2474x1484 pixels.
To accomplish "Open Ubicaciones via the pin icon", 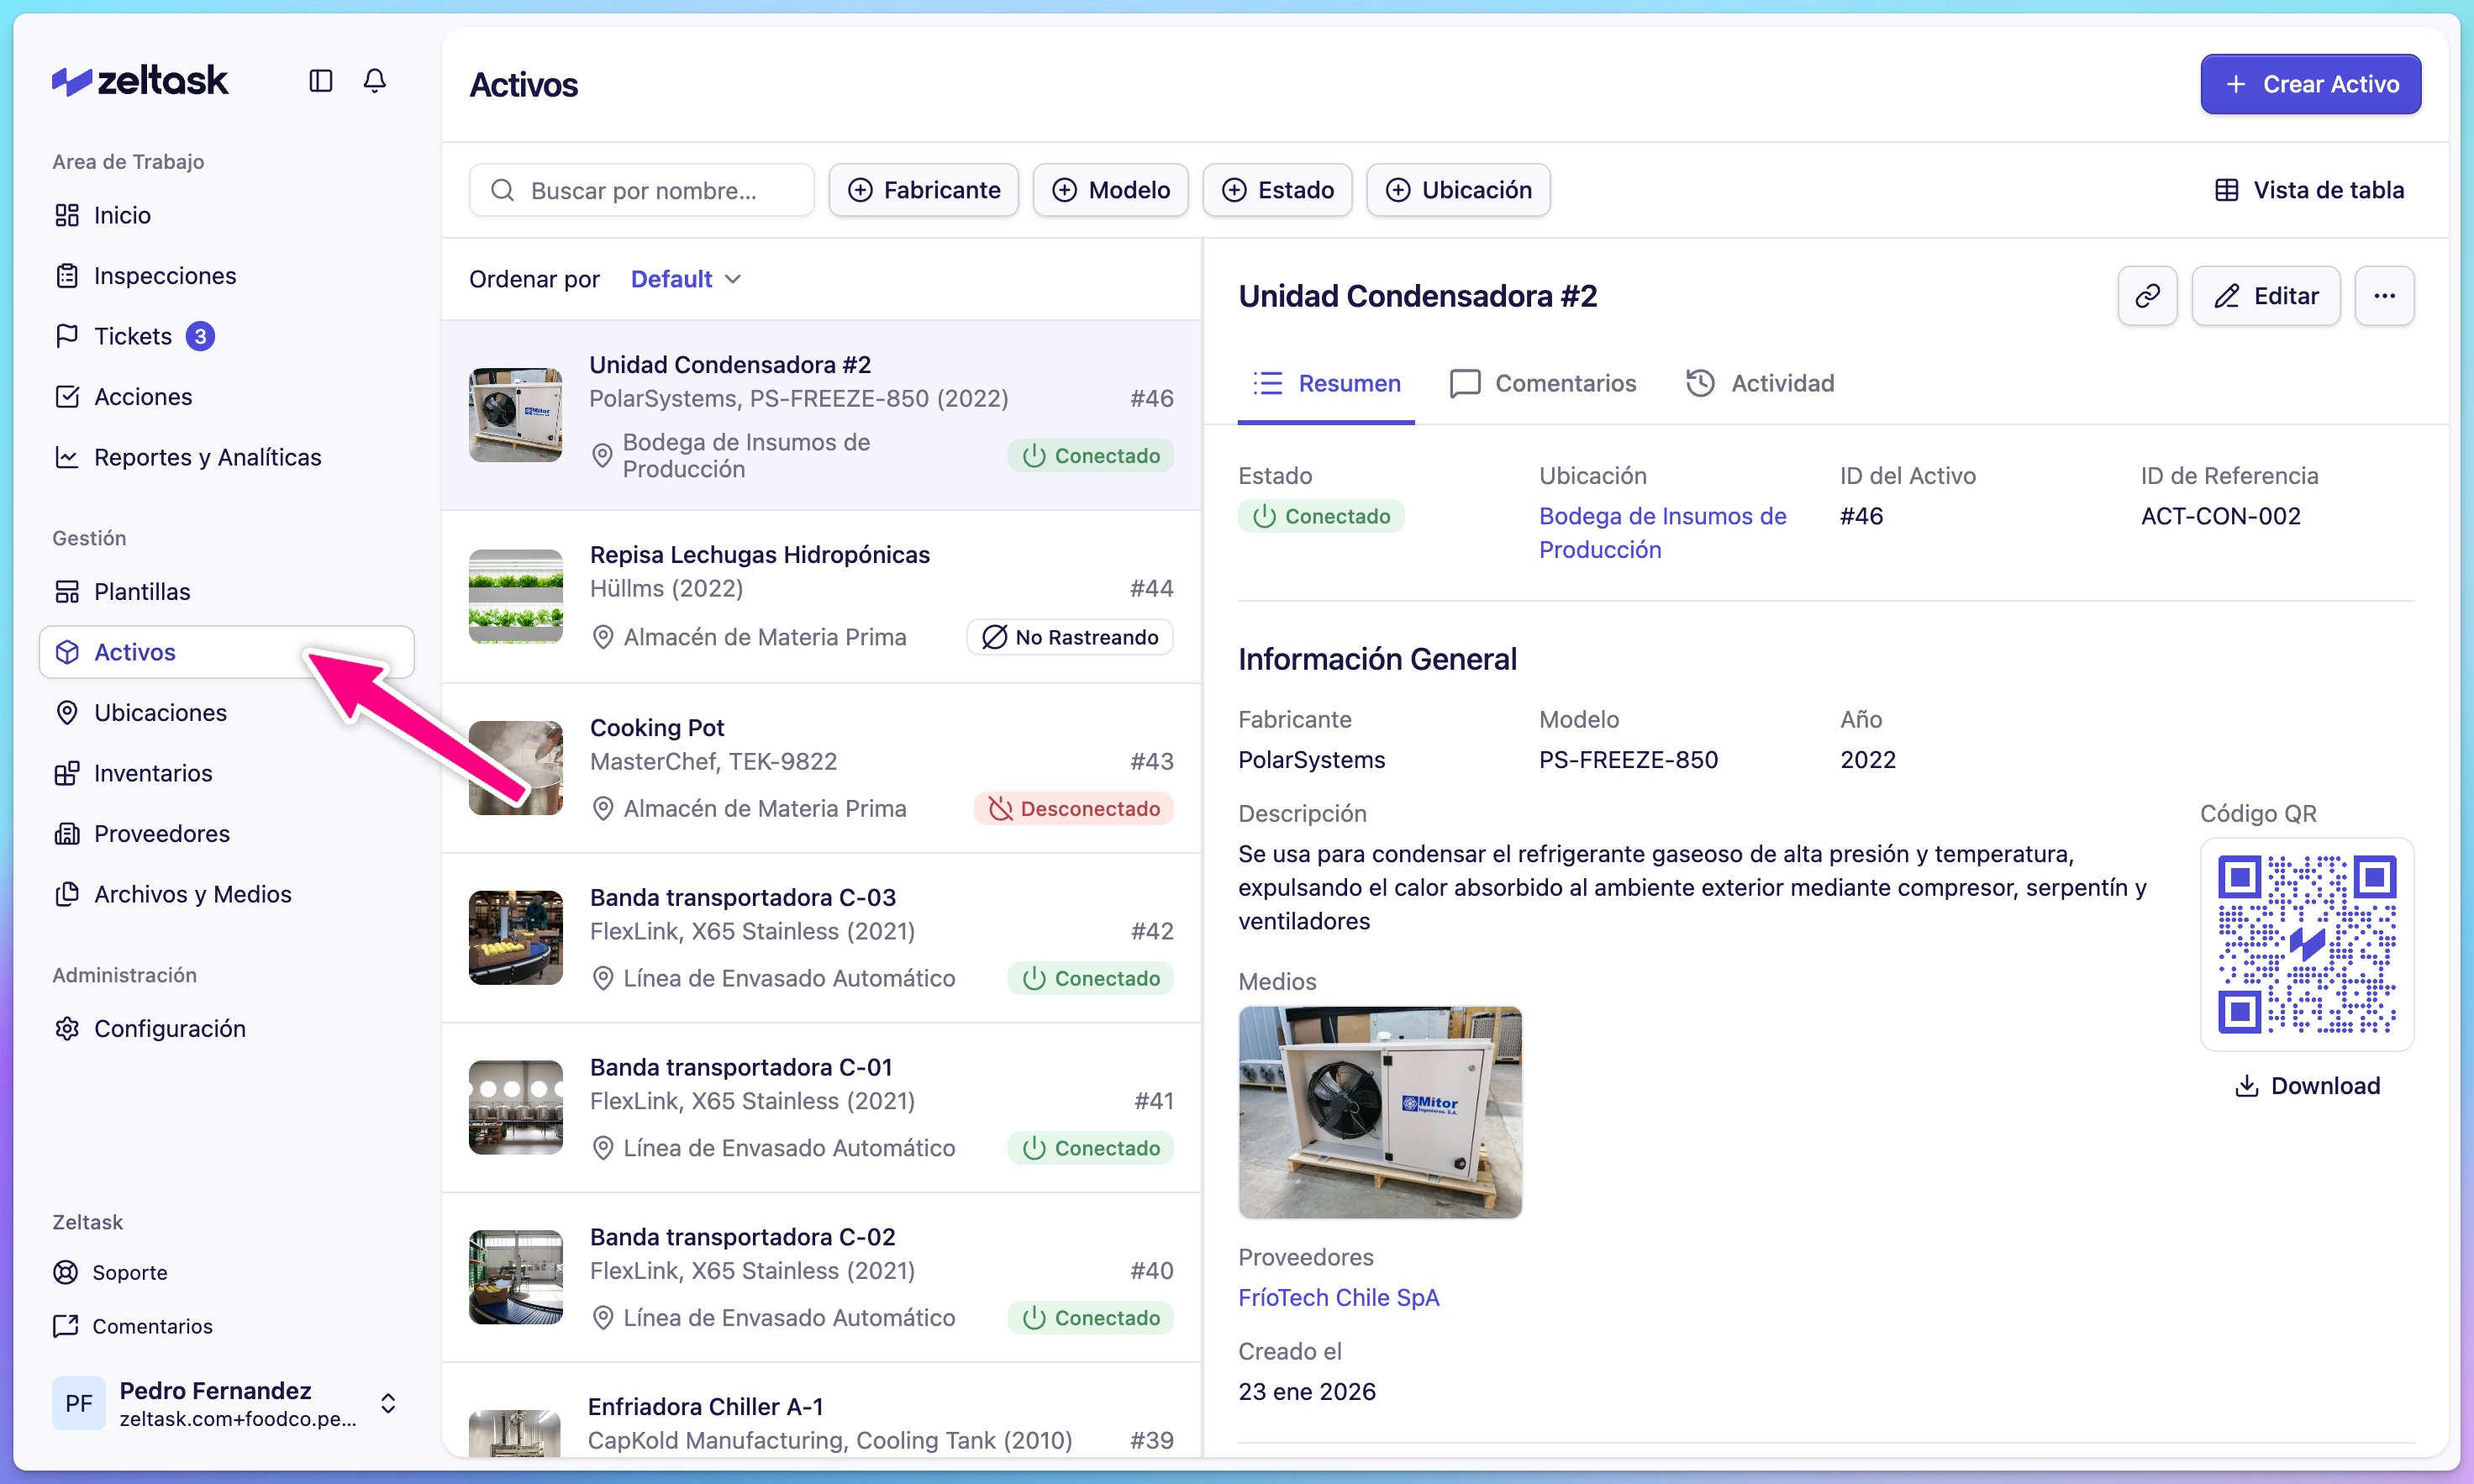I will tap(67, 712).
